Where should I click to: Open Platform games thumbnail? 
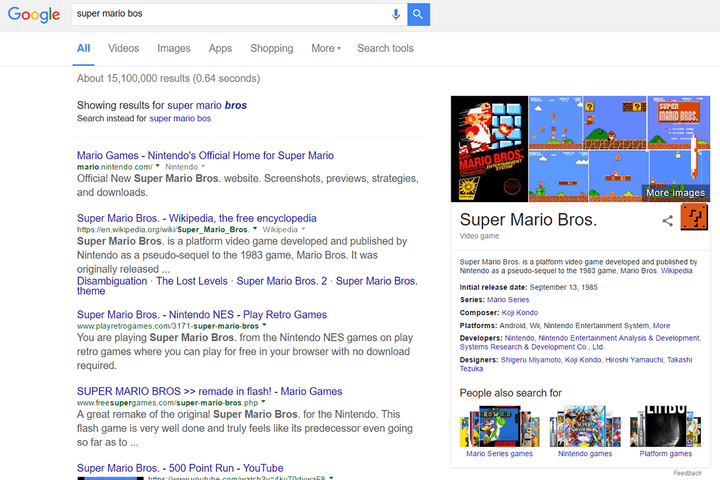point(666,426)
